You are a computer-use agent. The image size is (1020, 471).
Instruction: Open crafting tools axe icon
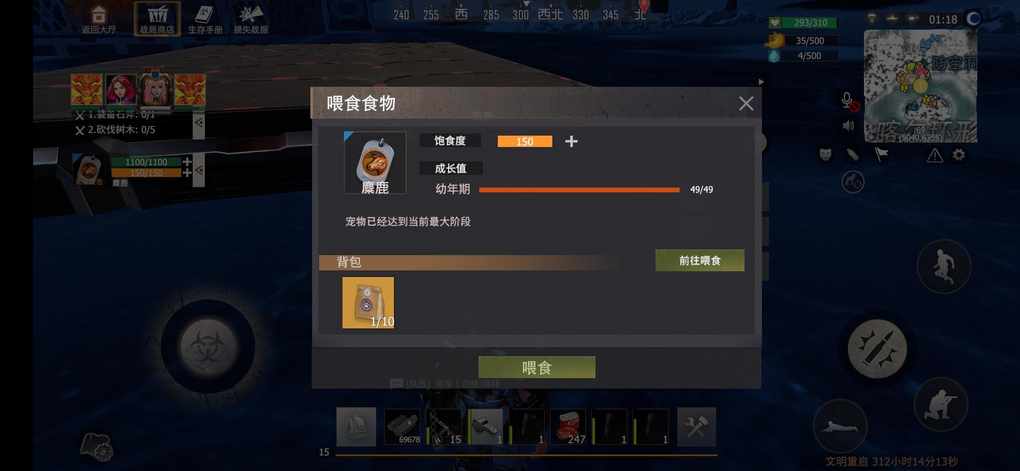click(696, 427)
